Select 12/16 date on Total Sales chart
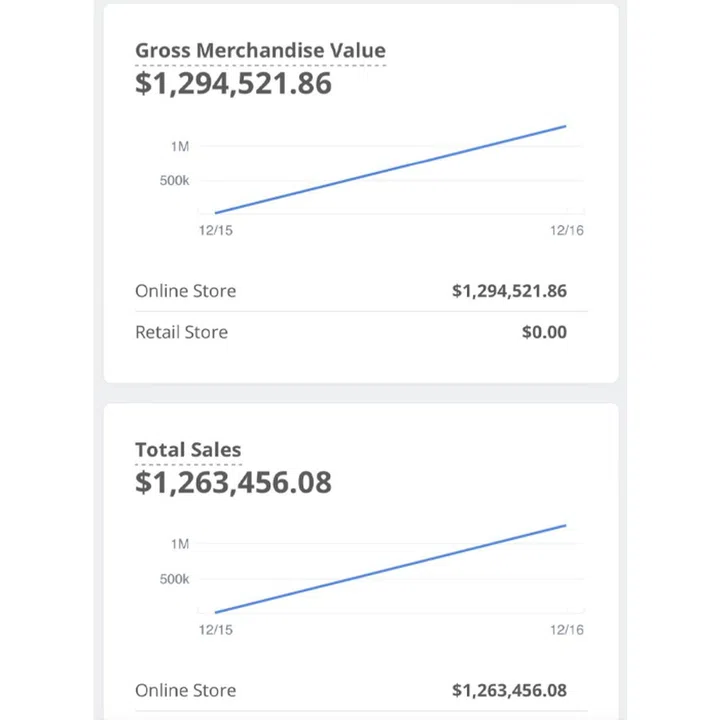This screenshot has width=720, height=720. [x=566, y=630]
